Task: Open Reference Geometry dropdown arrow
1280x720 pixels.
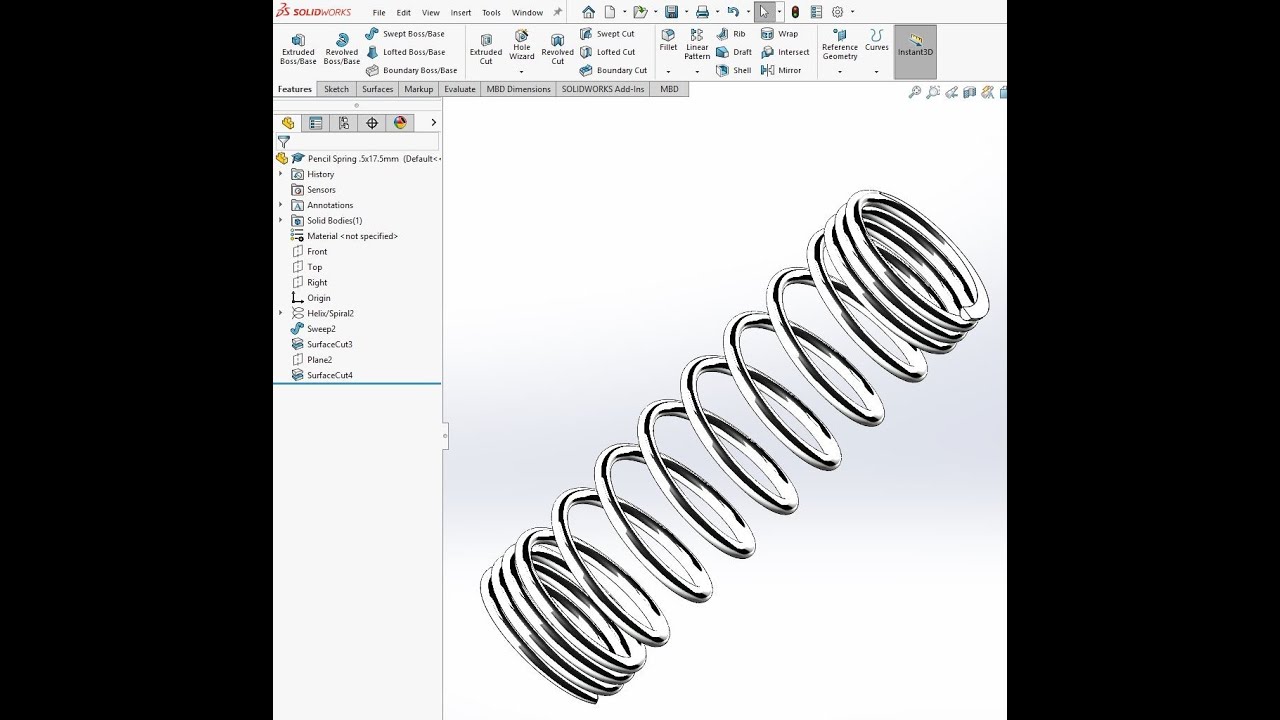Action: click(x=839, y=71)
